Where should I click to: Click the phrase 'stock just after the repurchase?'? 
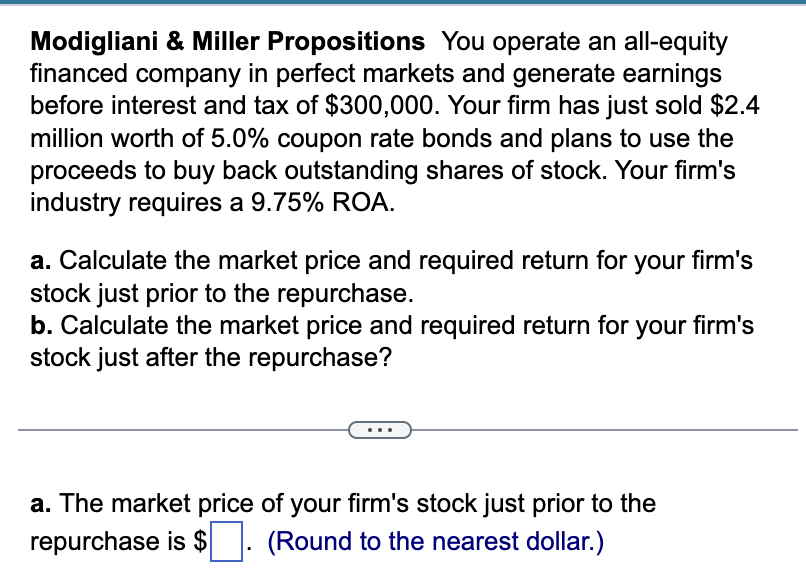[211, 357]
